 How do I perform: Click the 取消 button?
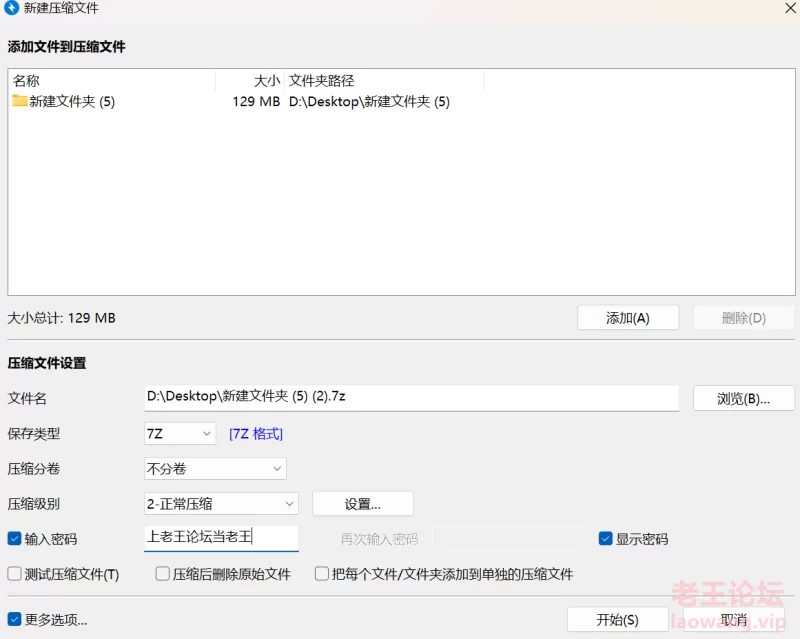(x=734, y=620)
